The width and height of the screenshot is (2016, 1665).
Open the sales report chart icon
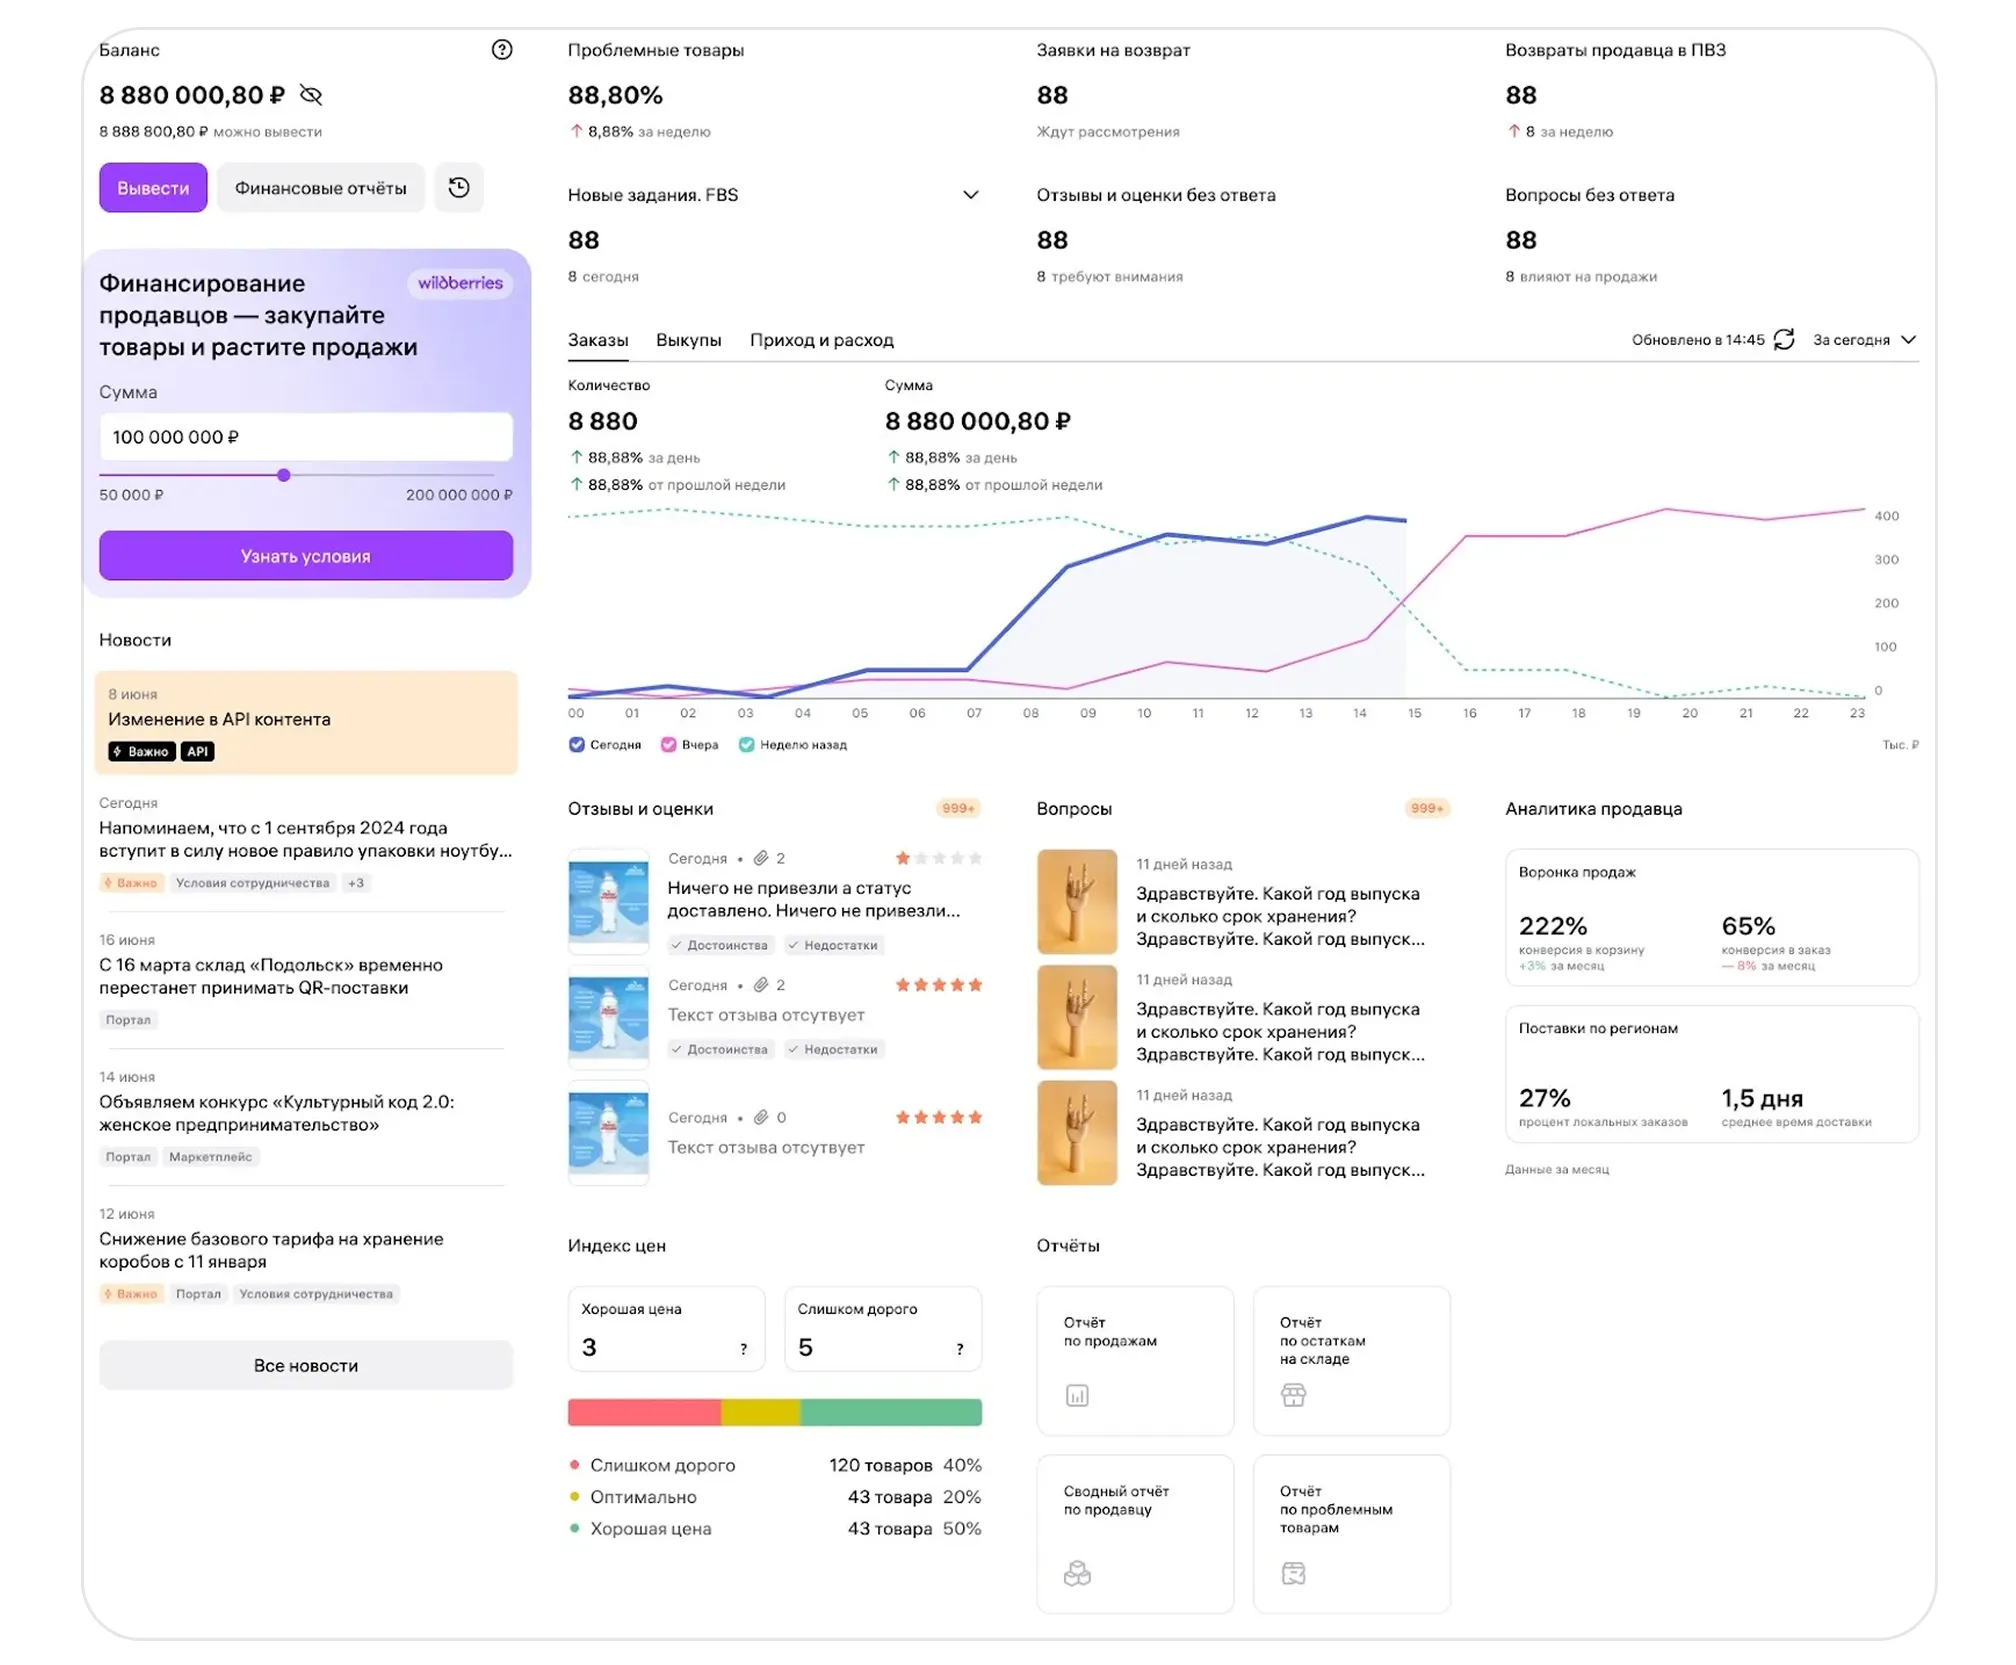[1077, 1395]
